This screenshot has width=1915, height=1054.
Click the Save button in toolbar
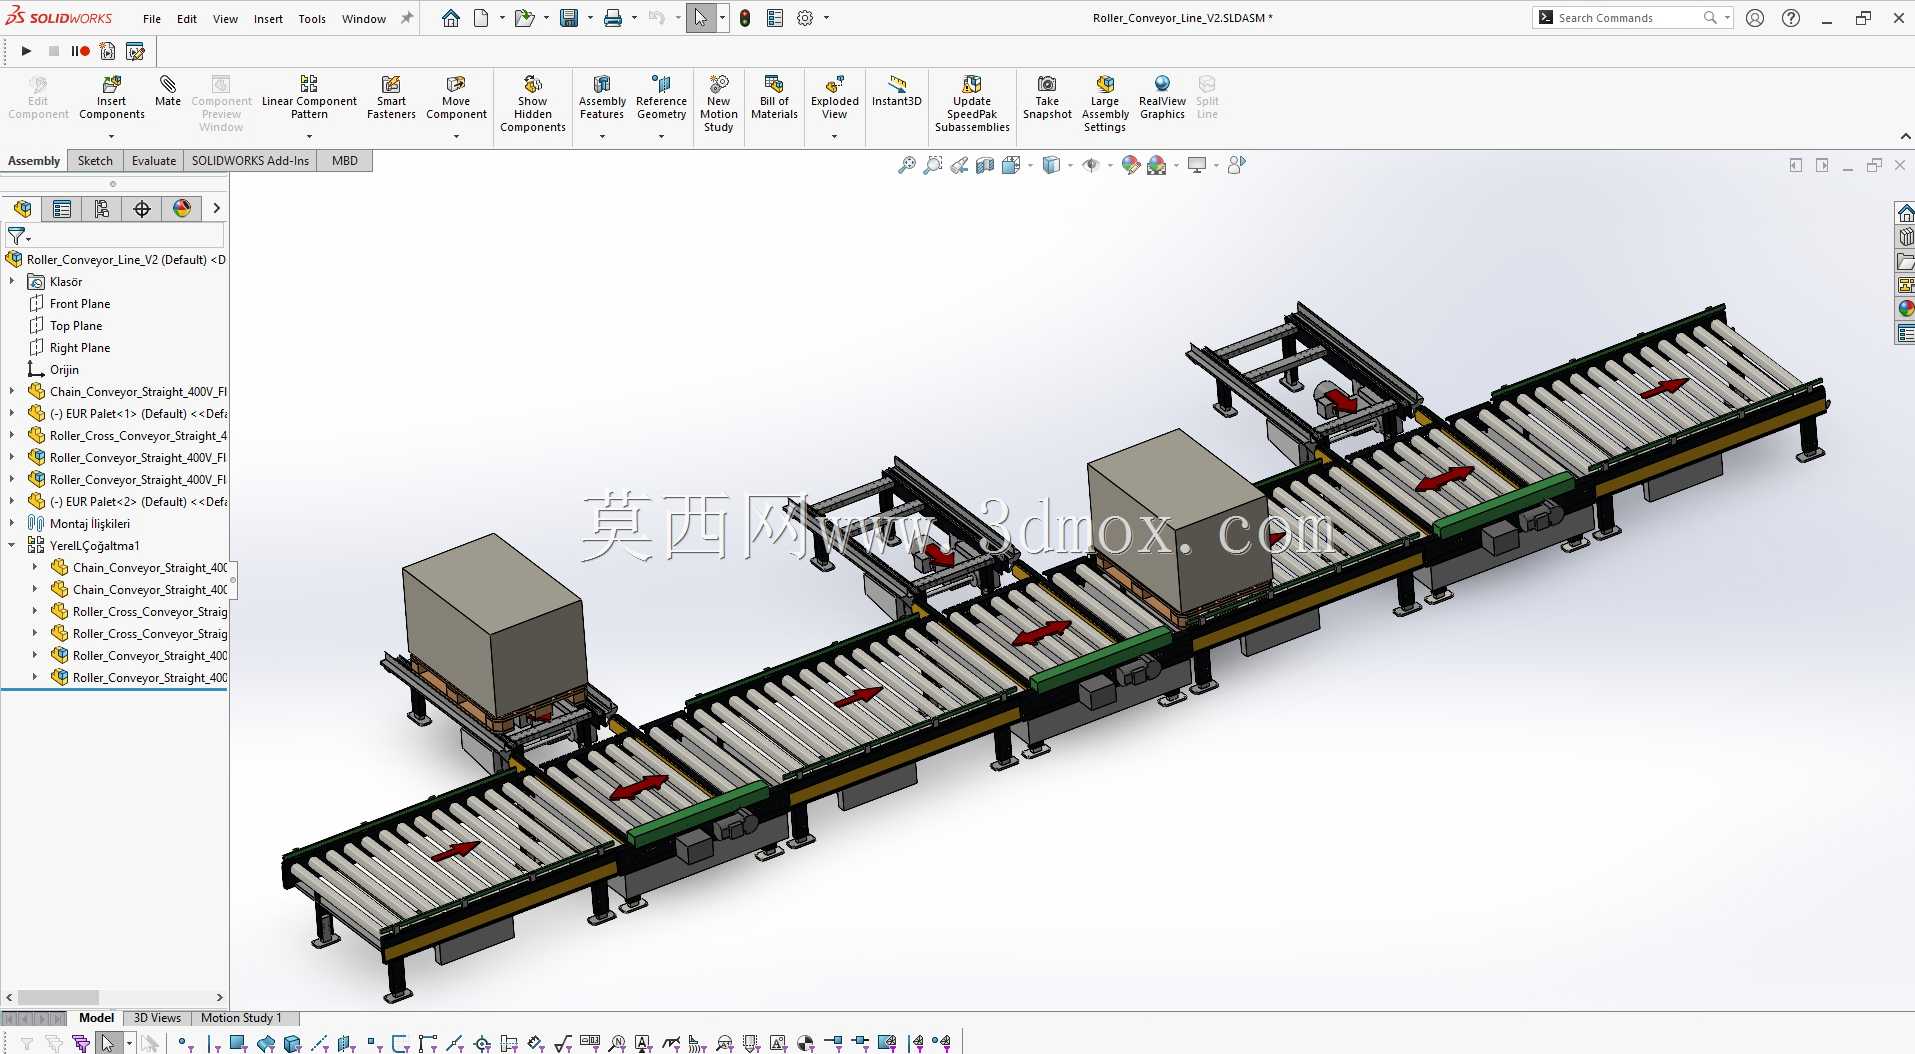pos(569,18)
